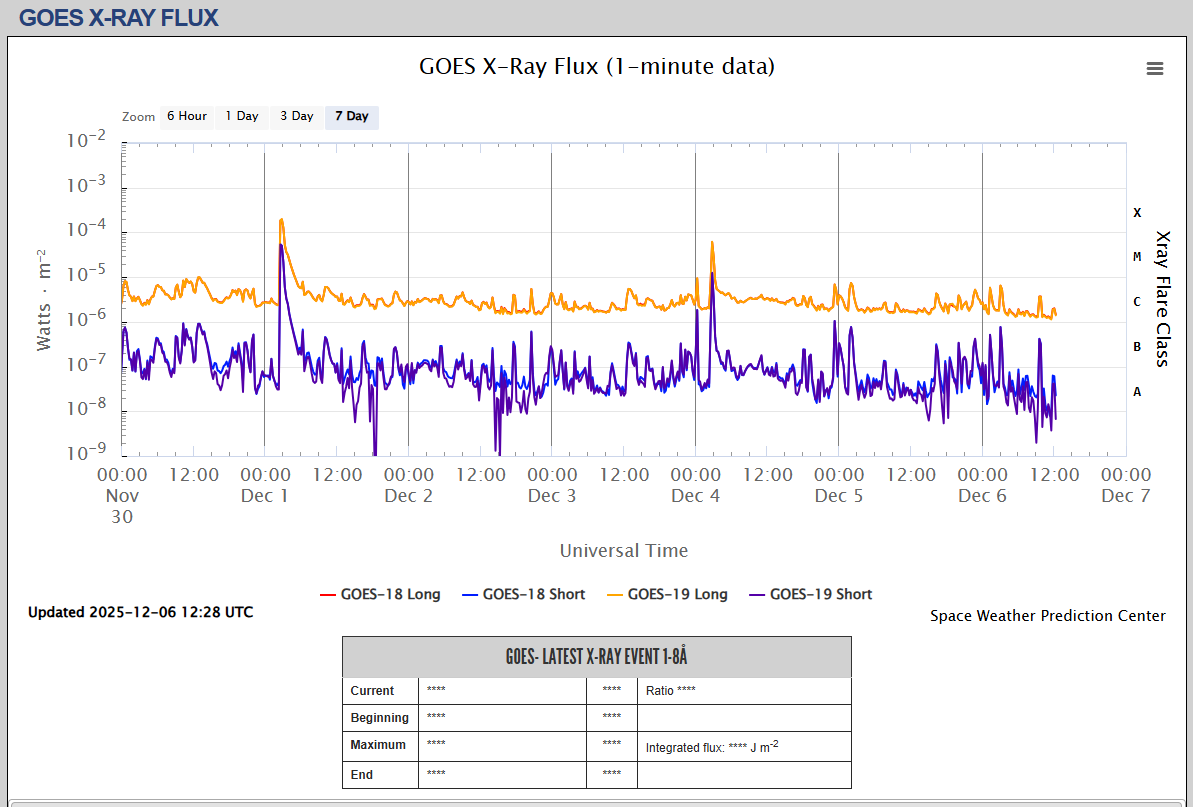Hide the GOES-19 Short series via legend text
The image size is (1193, 807).
point(821,594)
